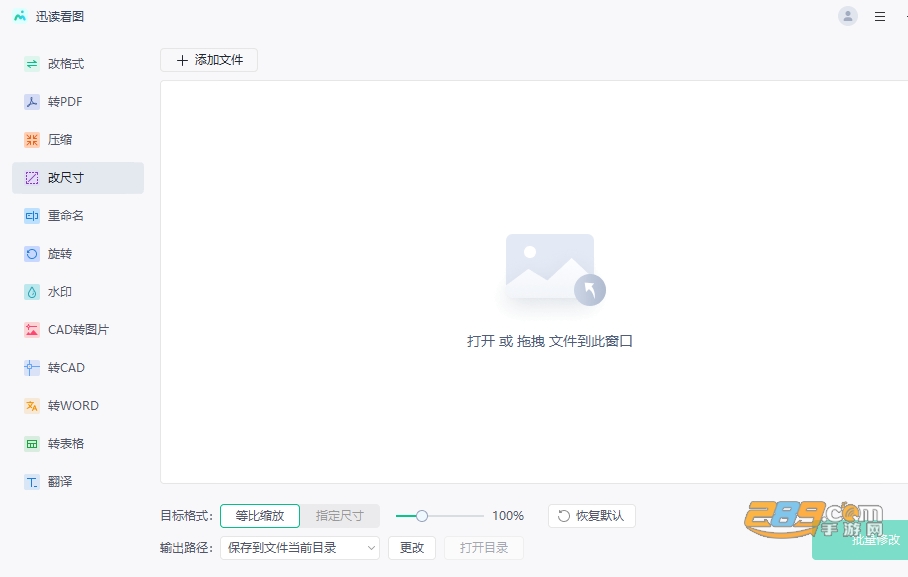Click the 转WORD icon

click(32, 406)
